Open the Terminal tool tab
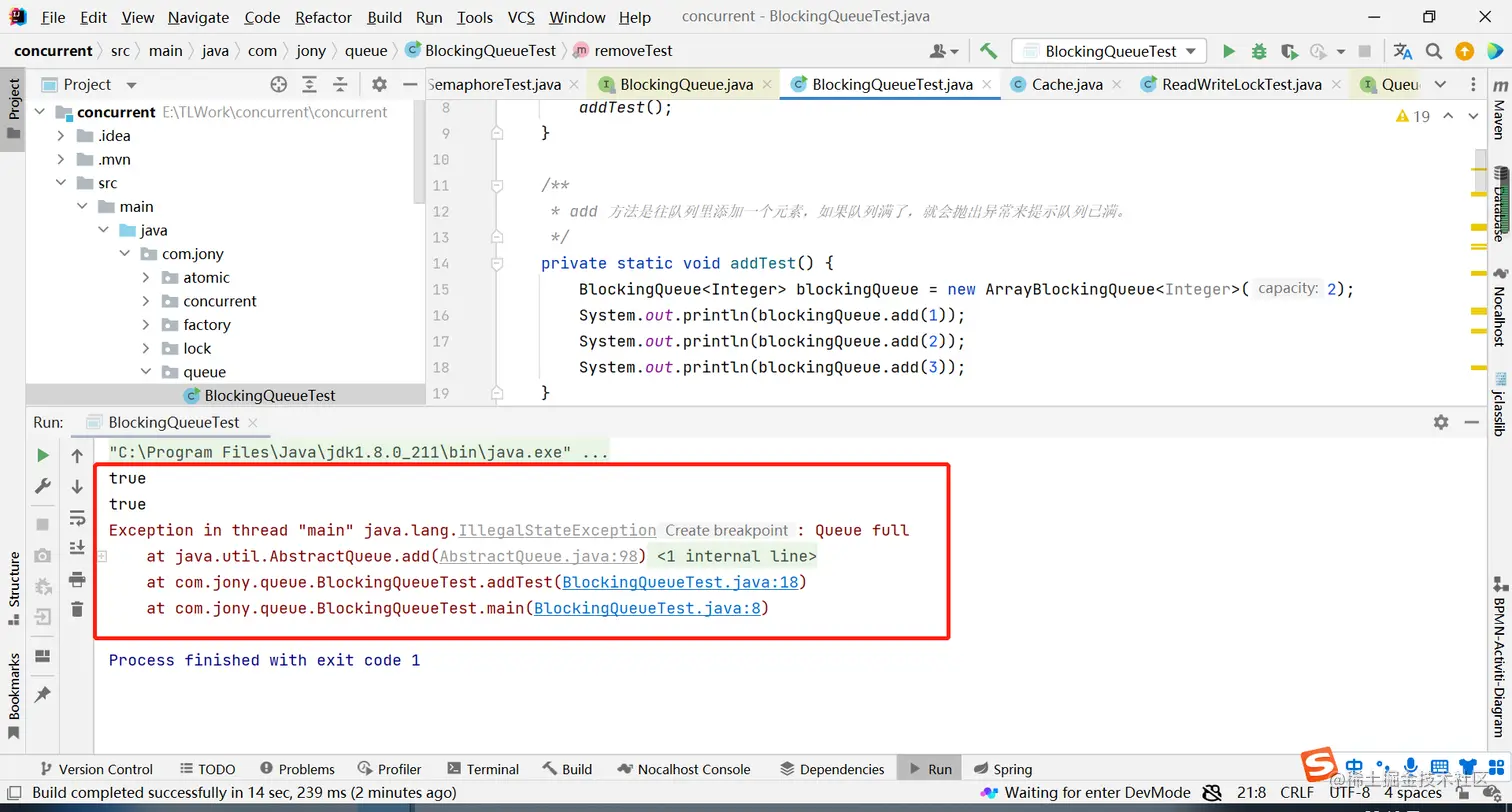 click(483, 769)
